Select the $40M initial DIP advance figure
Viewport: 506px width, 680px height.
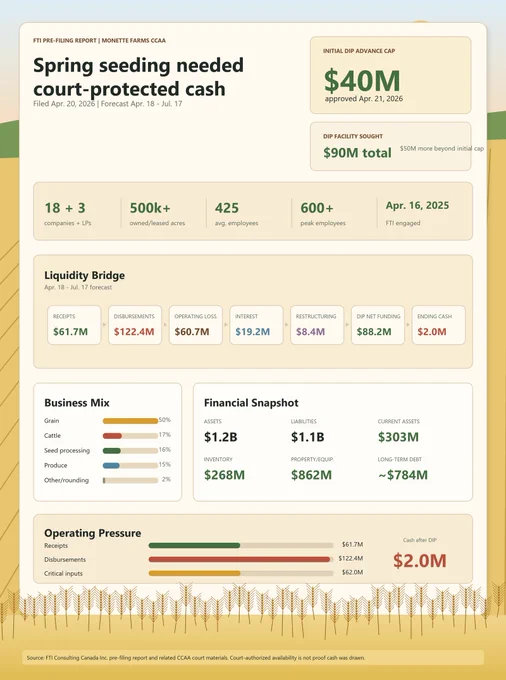point(362,80)
